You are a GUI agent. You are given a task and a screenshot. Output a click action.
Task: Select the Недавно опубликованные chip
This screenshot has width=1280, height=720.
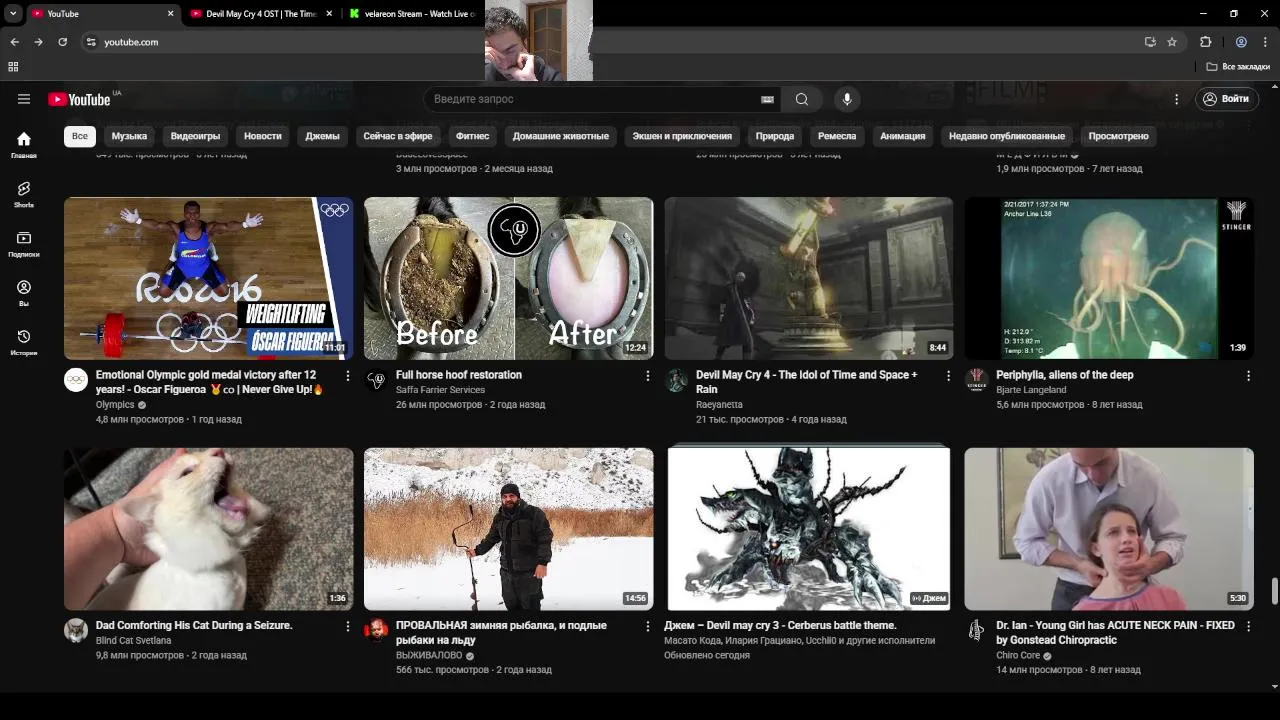[1007, 136]
